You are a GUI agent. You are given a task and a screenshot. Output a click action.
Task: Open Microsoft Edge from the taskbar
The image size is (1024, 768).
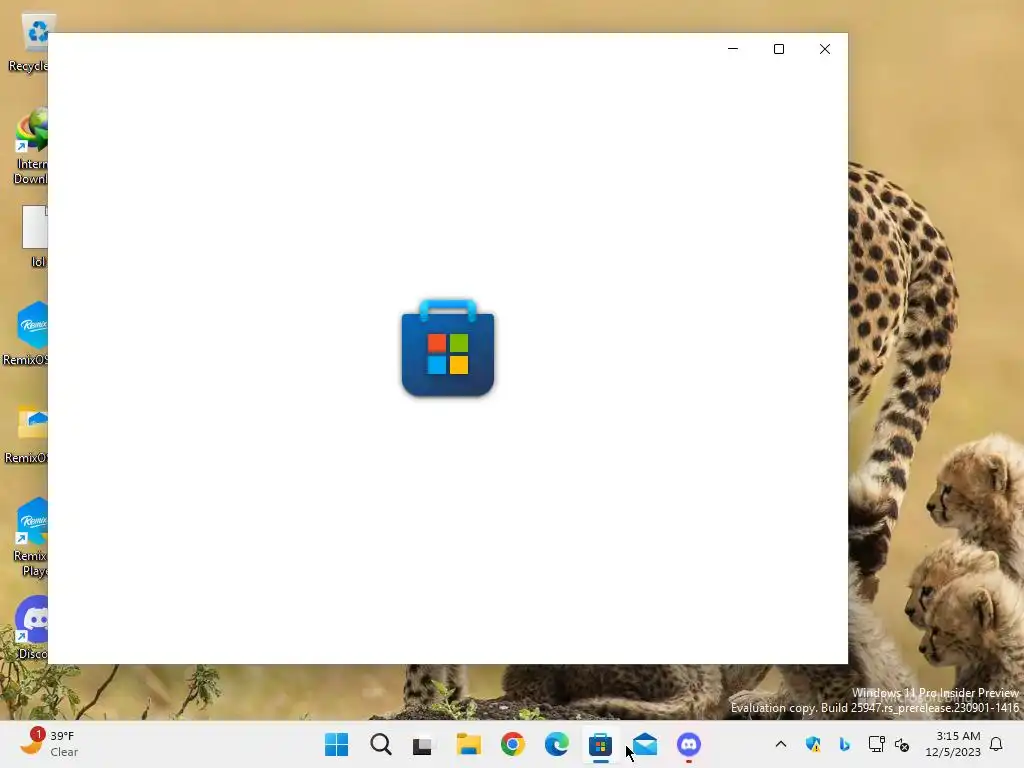click(556, 744)
